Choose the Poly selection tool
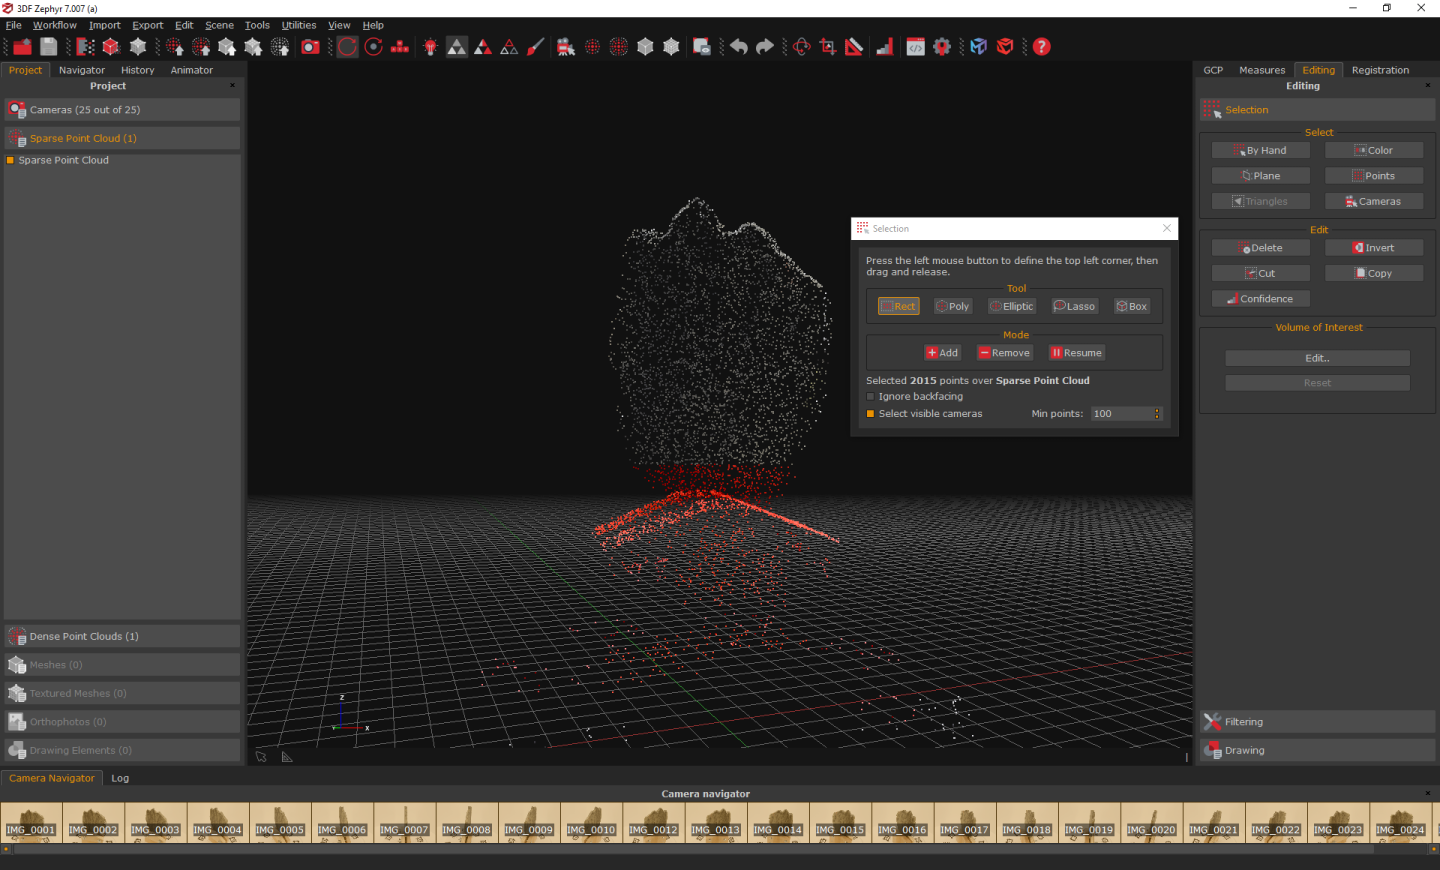 pos(952,306)
